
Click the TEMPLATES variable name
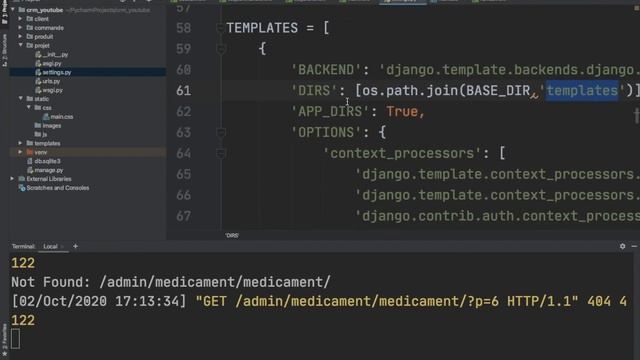click(262, 28)
